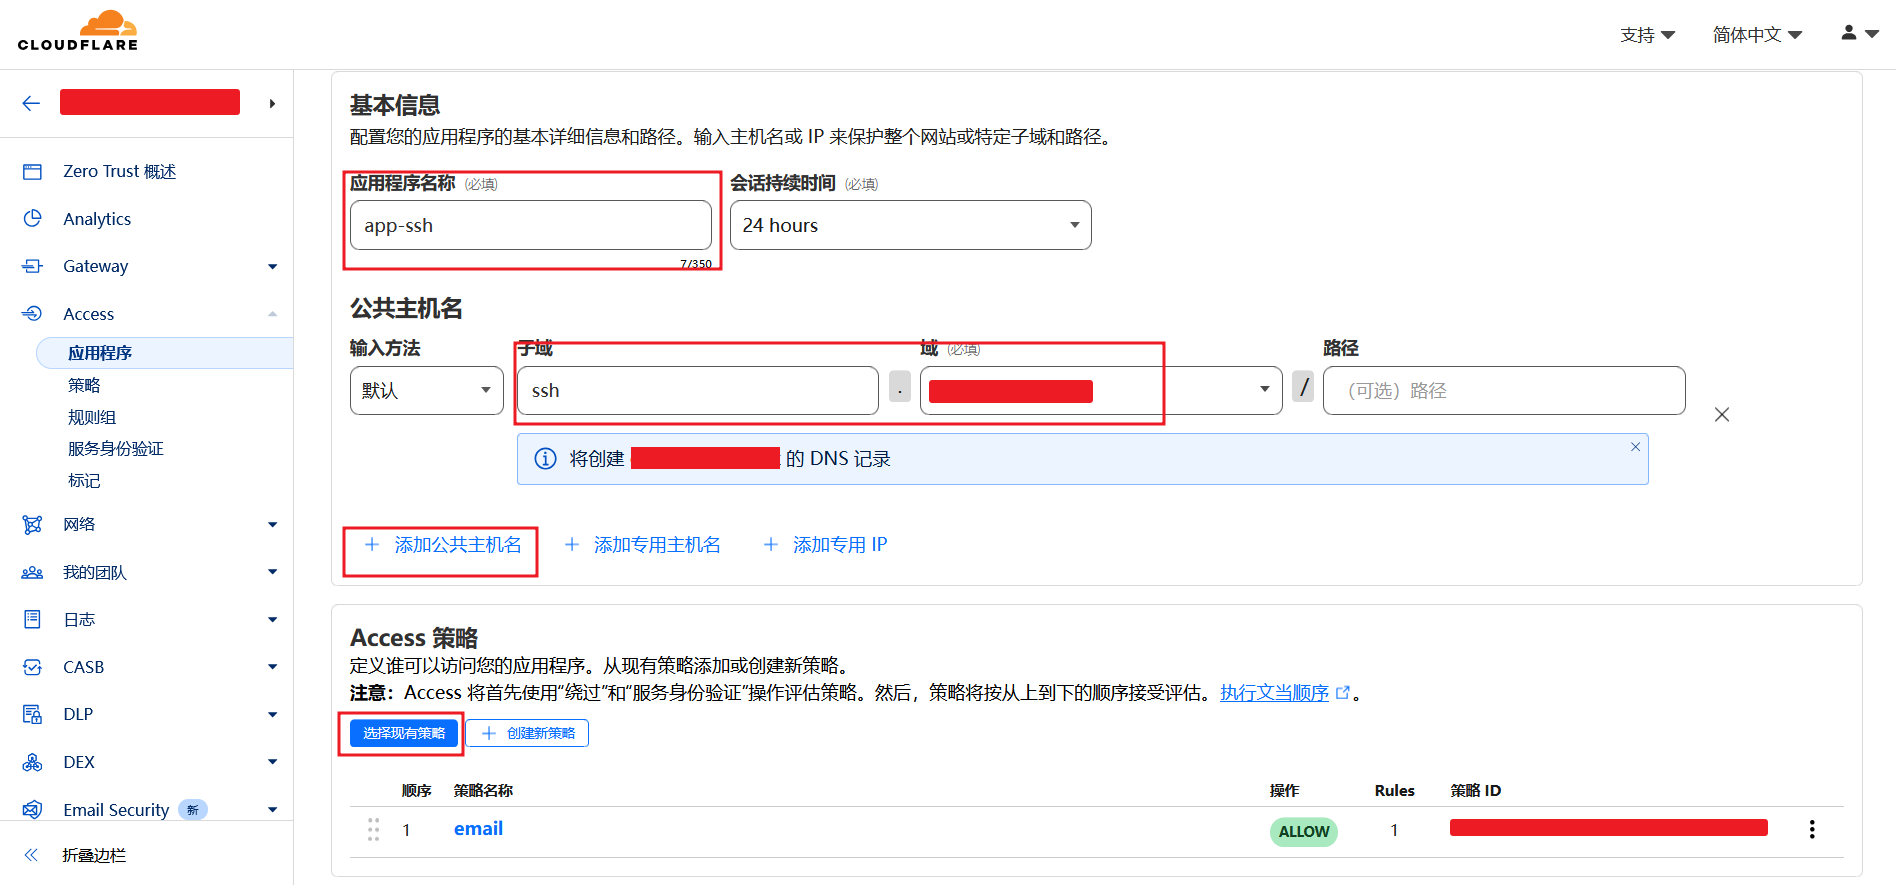
Task: Select 应用程序 under Access
Action: [164, 353]
